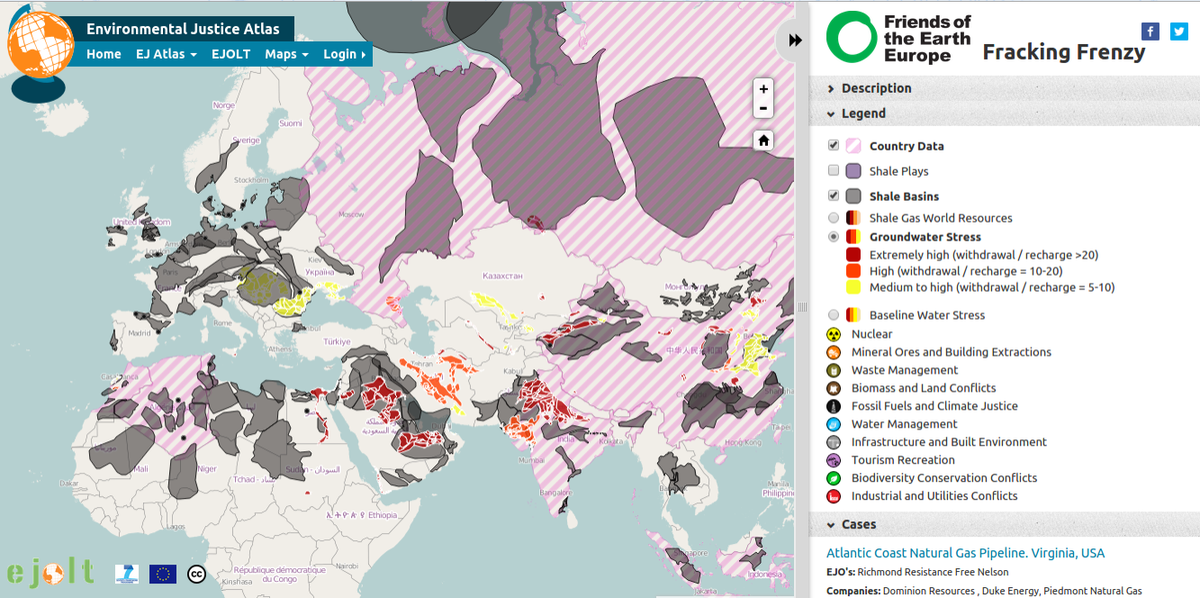Open the EJ Atlas dropdown menu
Screen dimensions: 1200x598
click(166, 54)
